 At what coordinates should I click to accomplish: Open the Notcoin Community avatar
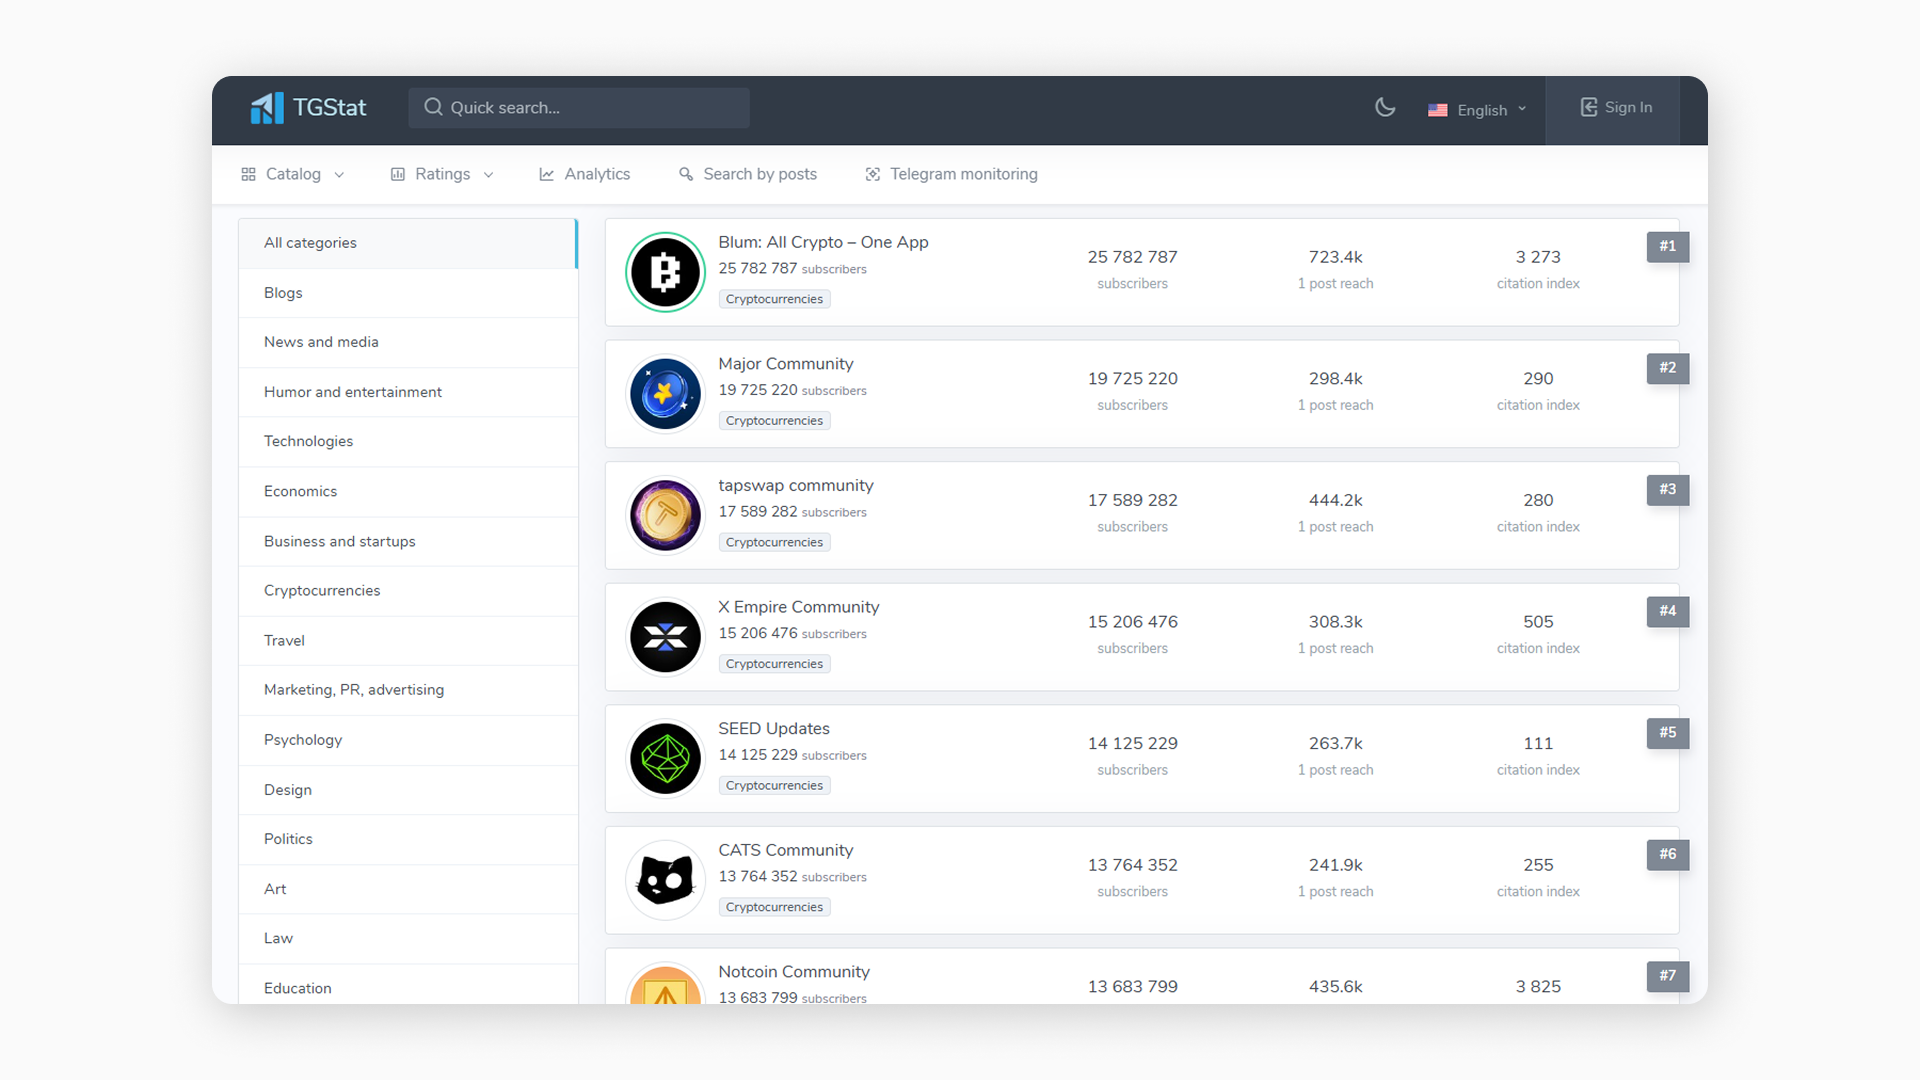[x=665, y=983]
